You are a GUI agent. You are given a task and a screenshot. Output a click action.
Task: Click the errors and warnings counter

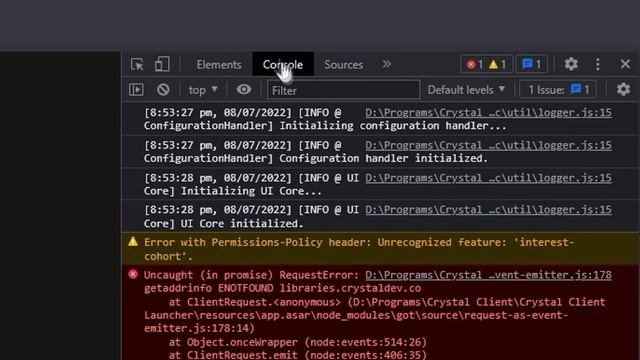coord(486,64)
